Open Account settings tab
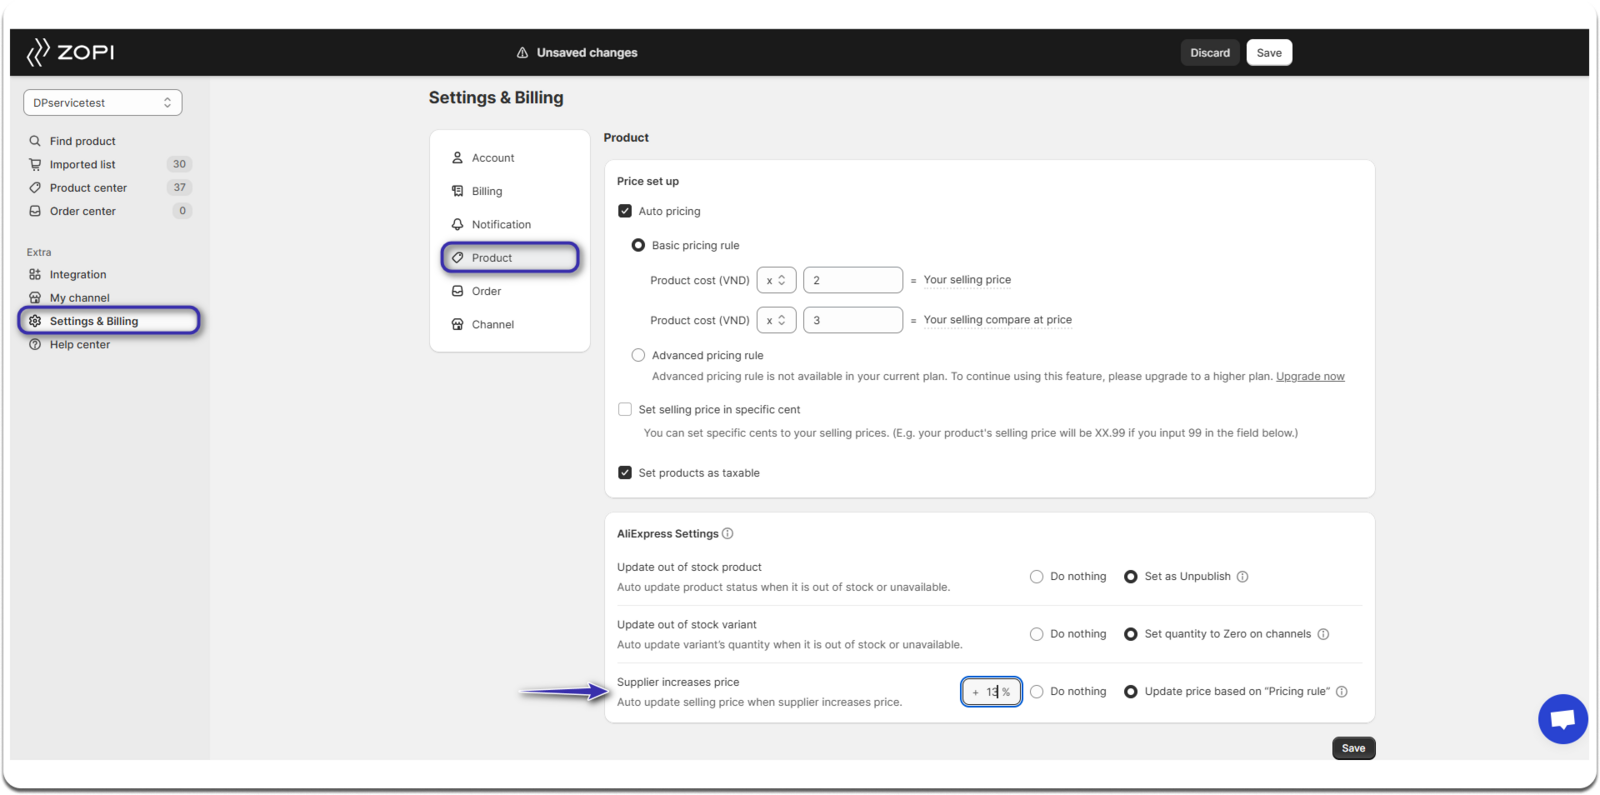 (510, 158)
